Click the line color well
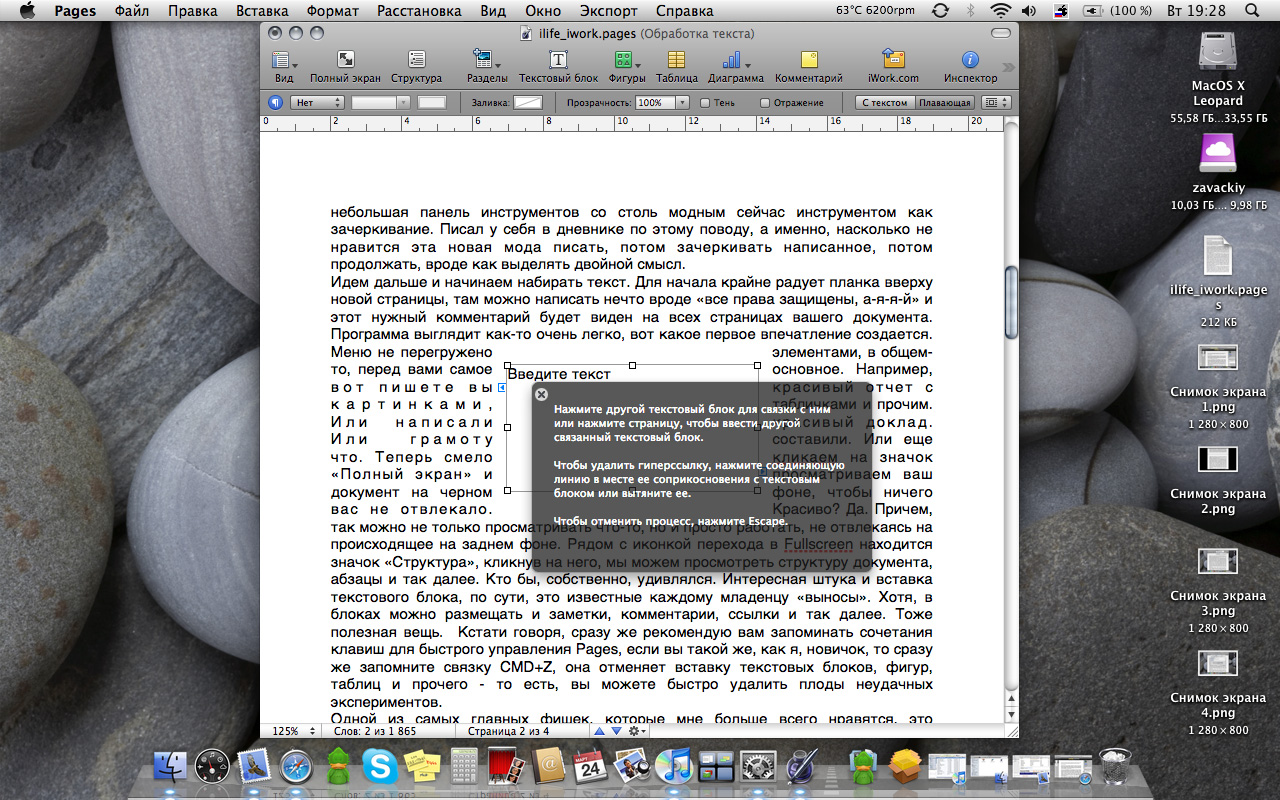The image size is (1280, 800). tap(432, 102)
